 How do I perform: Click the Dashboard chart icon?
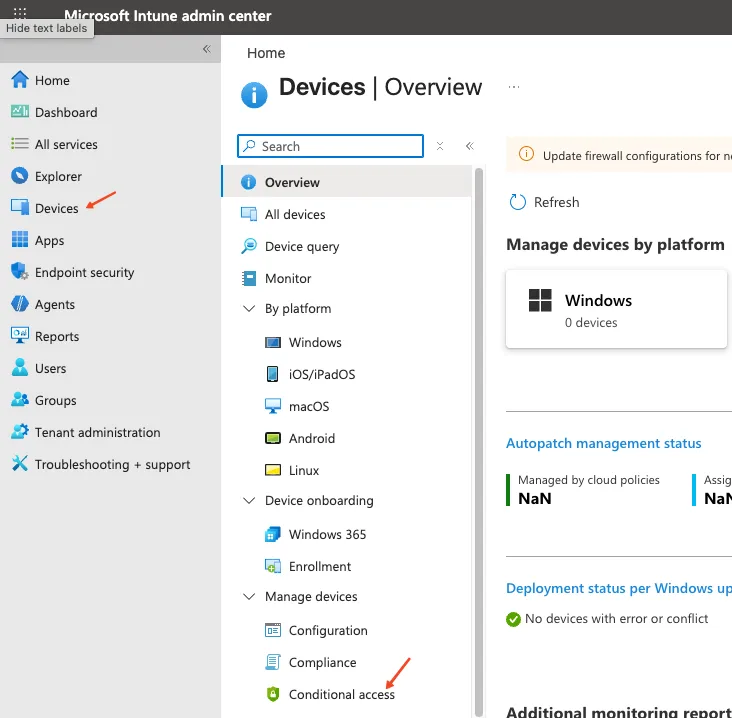(x=20, y=112)
